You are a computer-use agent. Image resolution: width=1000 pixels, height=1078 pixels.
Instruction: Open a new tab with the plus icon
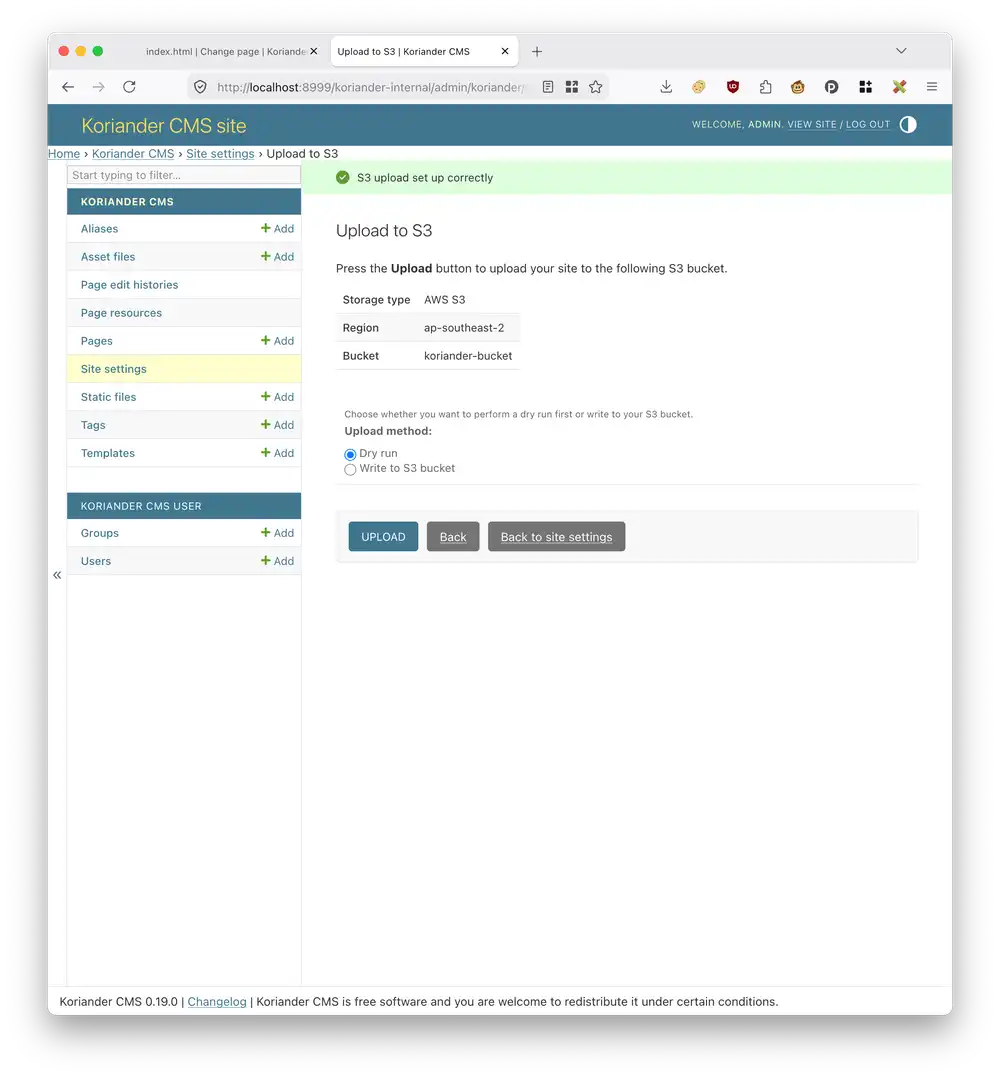pos(537,52)
